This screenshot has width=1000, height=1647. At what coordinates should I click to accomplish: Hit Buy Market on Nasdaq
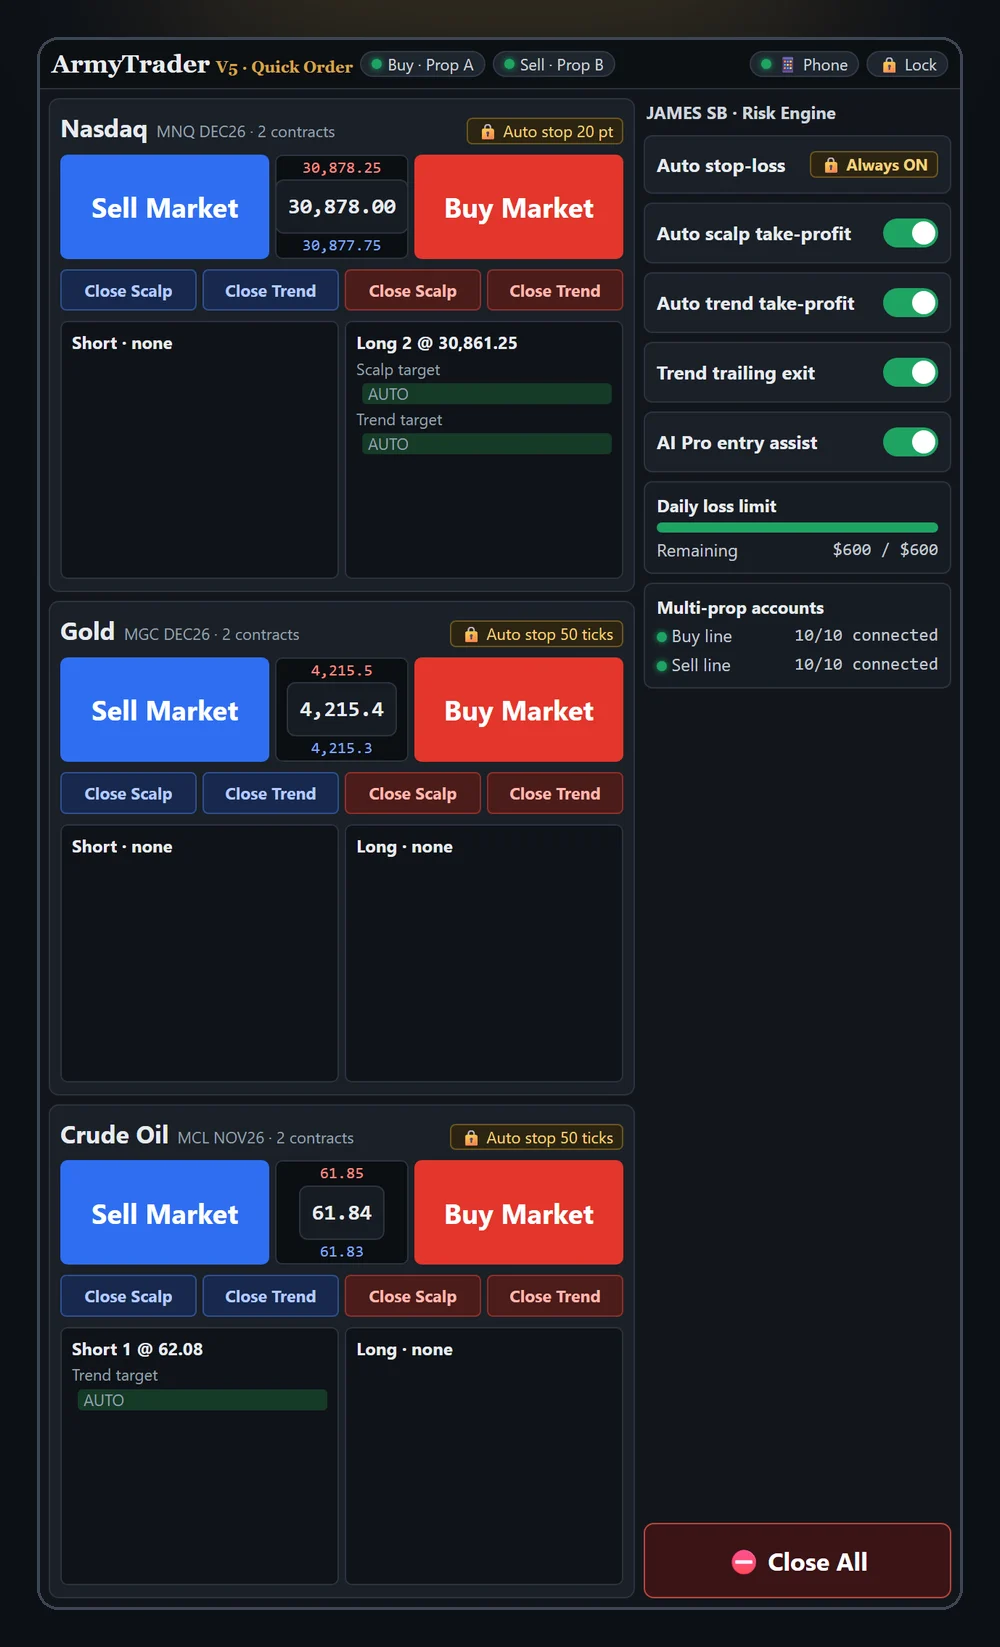pos(519,207)
